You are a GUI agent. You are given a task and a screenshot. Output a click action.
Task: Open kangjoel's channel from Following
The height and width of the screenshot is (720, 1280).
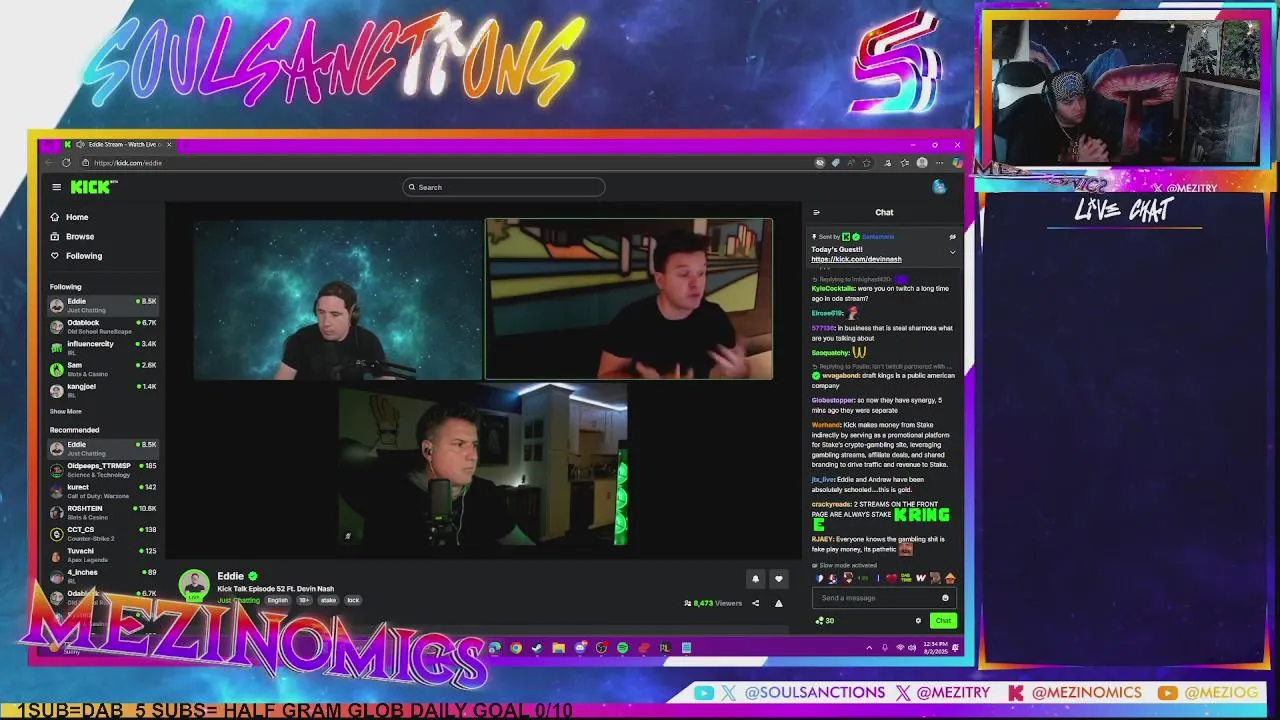coord(104,390)
